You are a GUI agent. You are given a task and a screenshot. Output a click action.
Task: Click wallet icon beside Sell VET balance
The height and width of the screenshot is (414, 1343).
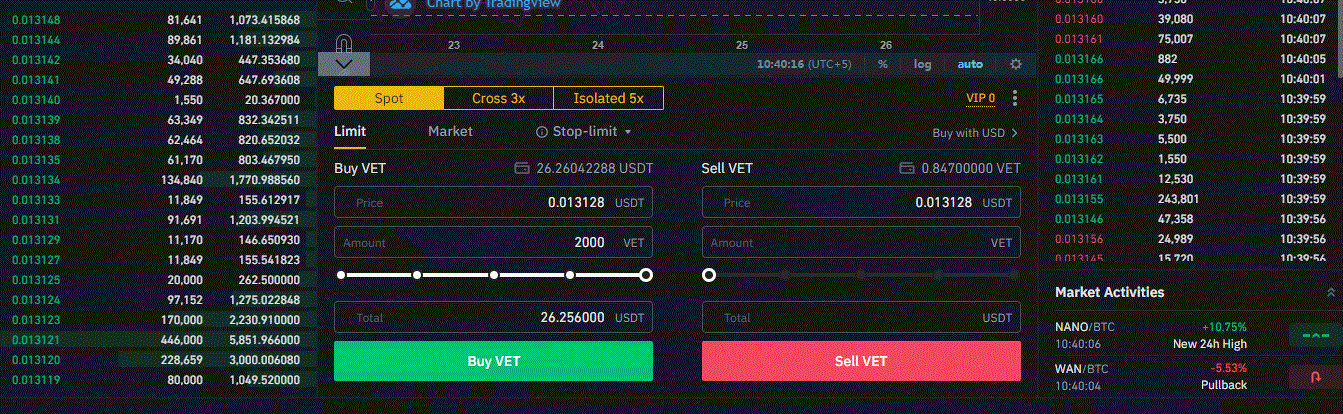point(906,169)
